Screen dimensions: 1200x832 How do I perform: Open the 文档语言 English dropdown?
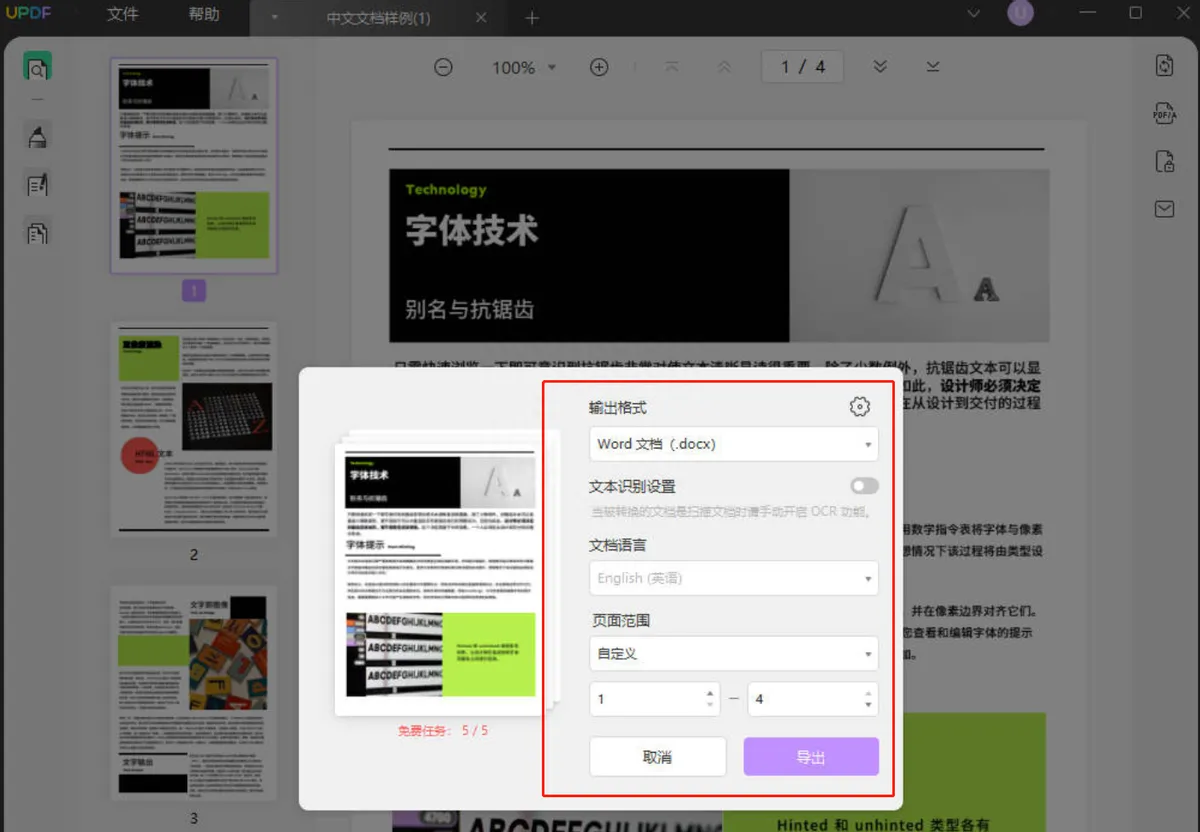pos(733,578)
